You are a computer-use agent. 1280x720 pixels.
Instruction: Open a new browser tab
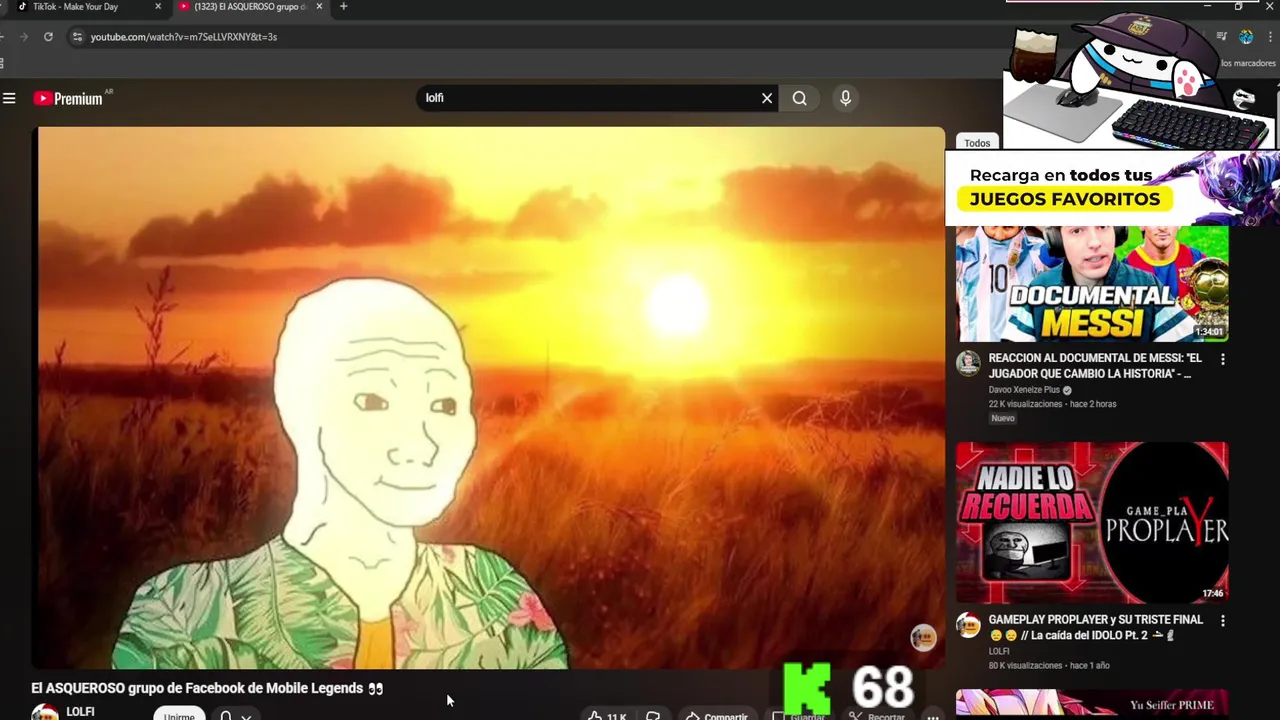pos(343,7)
